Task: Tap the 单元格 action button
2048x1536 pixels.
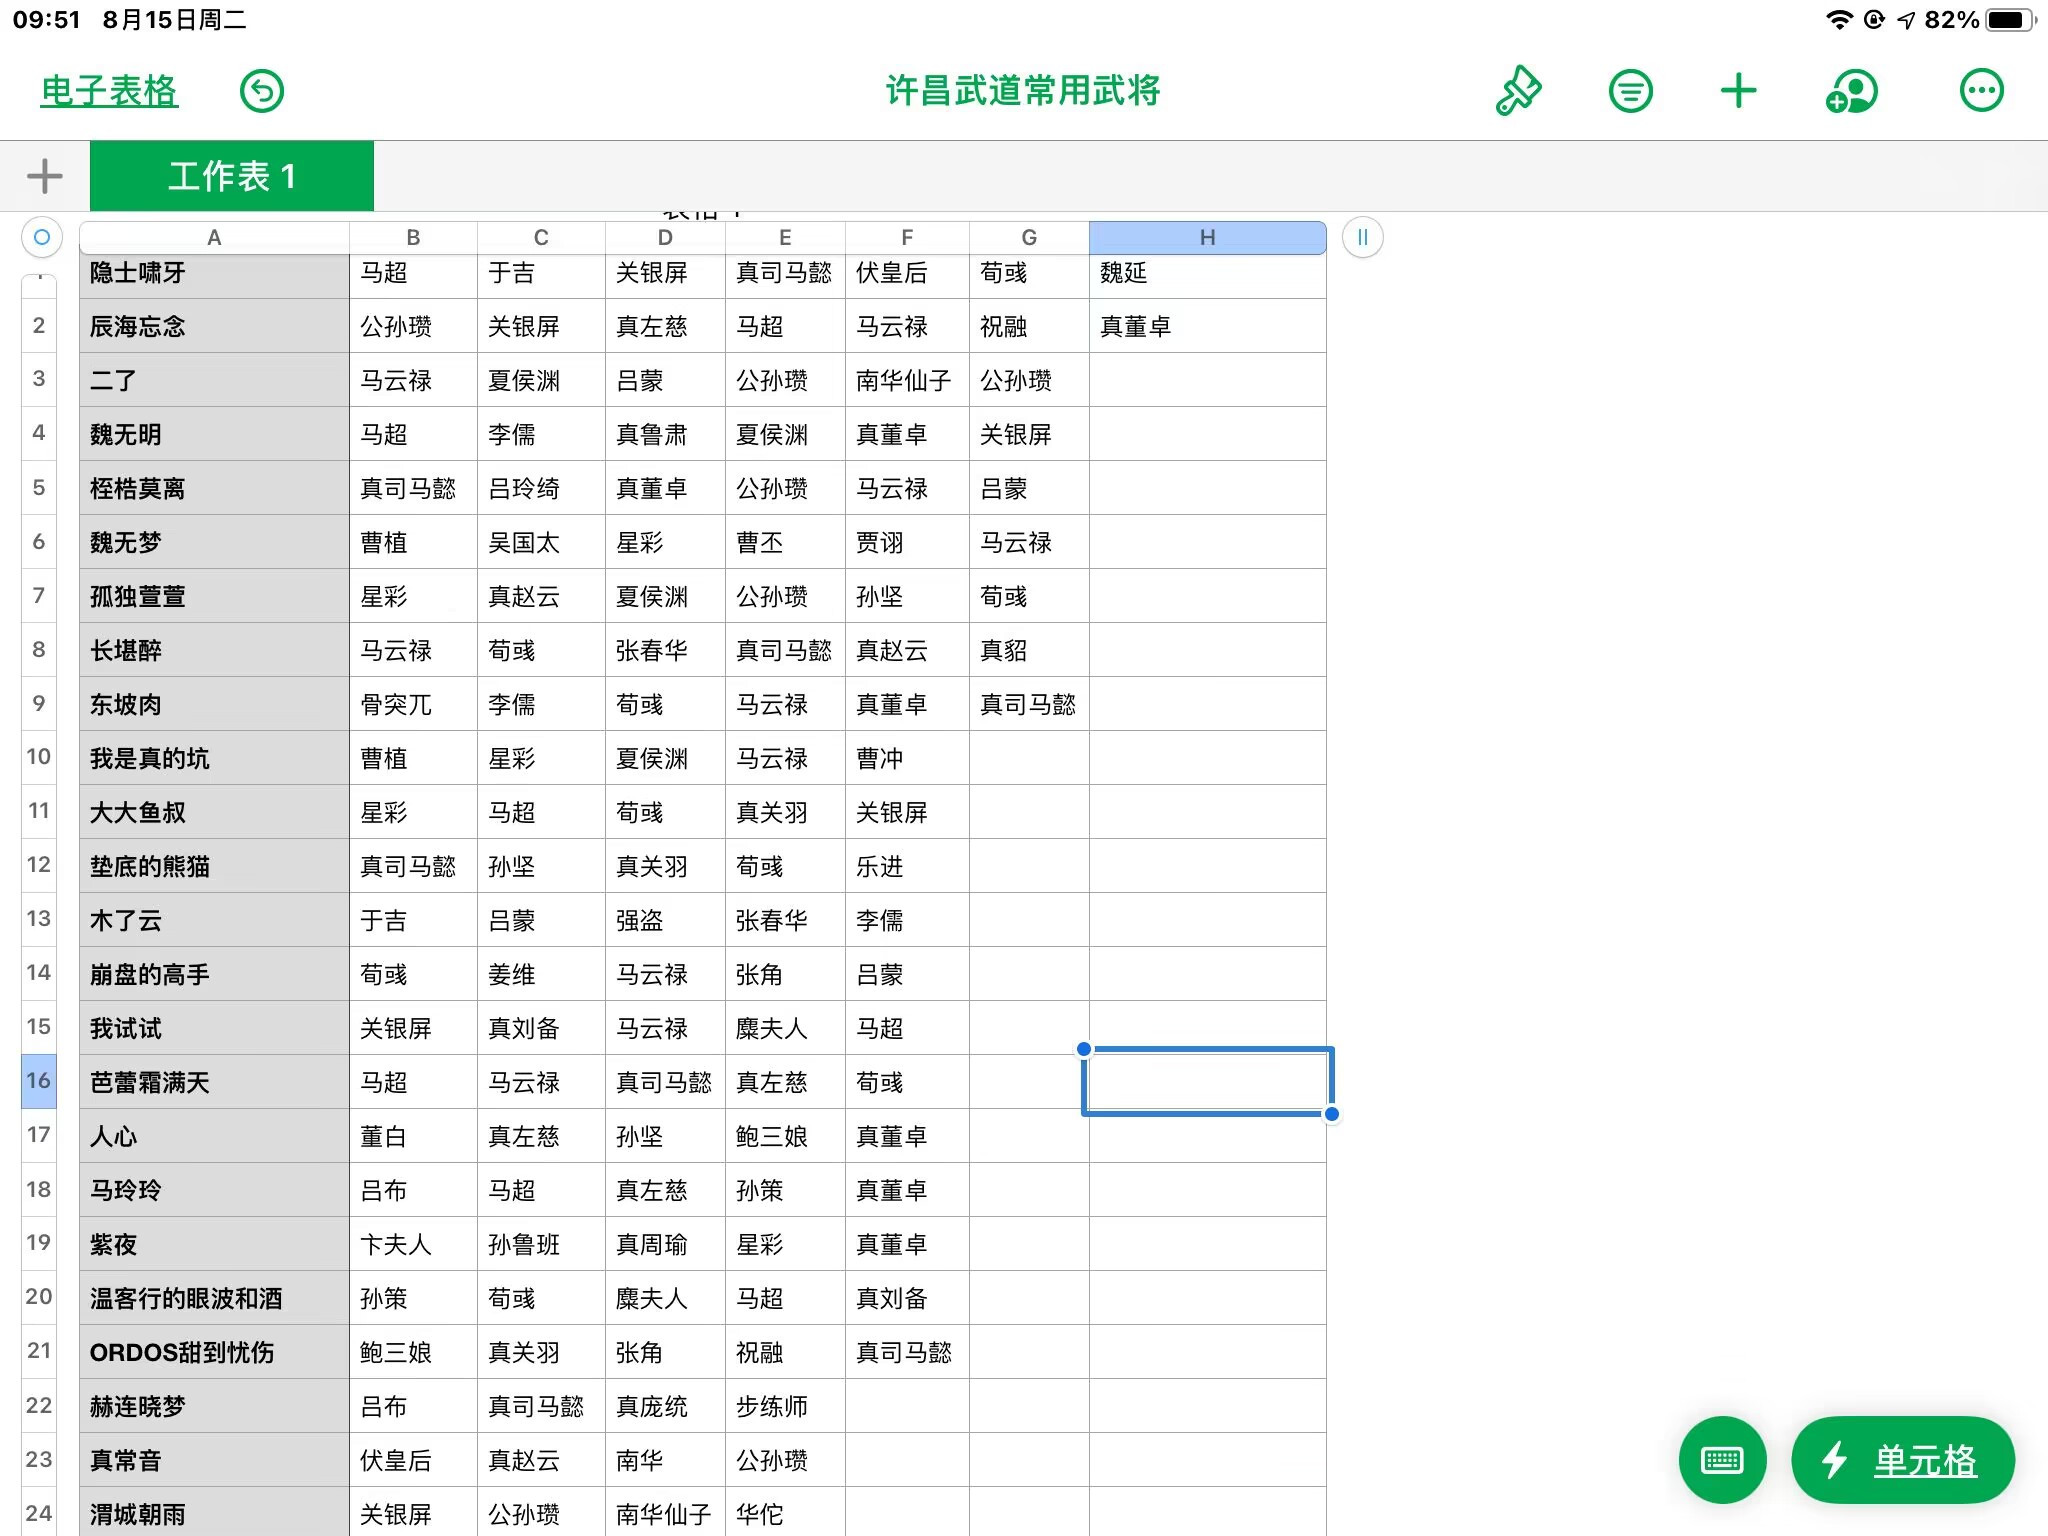Action: 1902,1460
